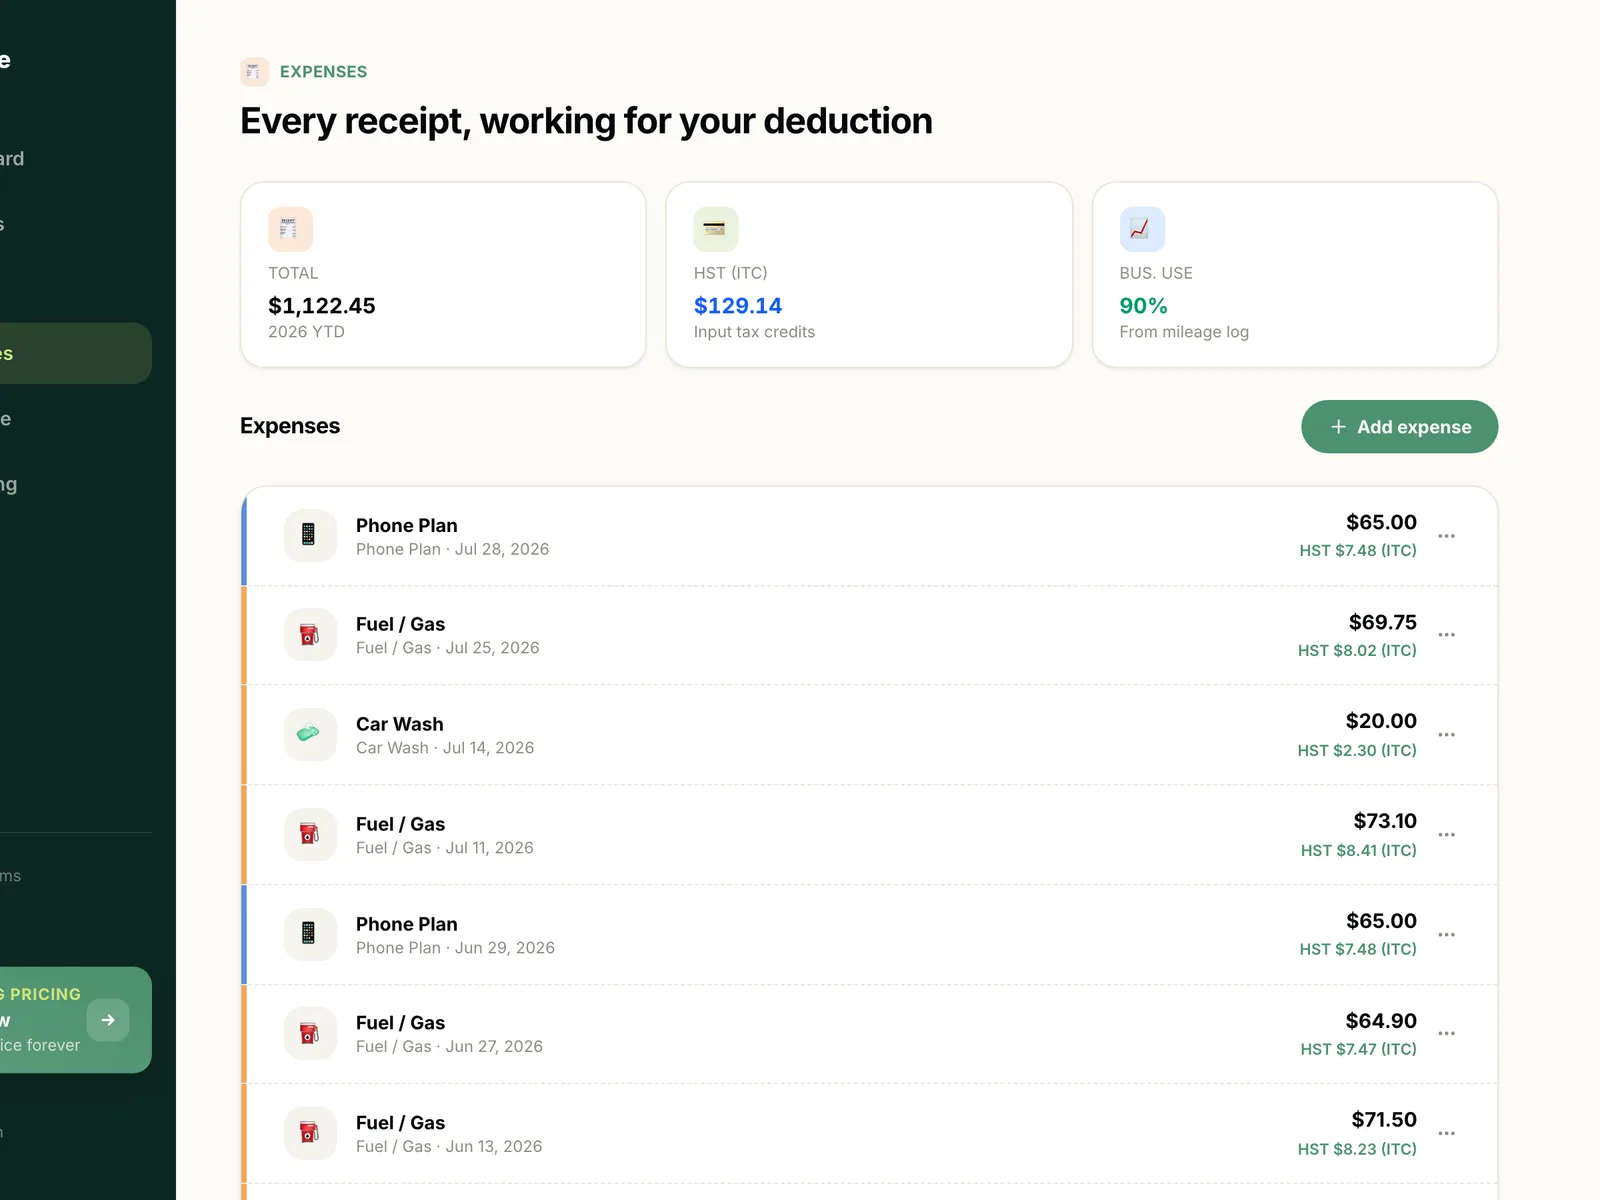Select the Phone Plan Jul 28, 2026 row title

[x=407, y=526]
